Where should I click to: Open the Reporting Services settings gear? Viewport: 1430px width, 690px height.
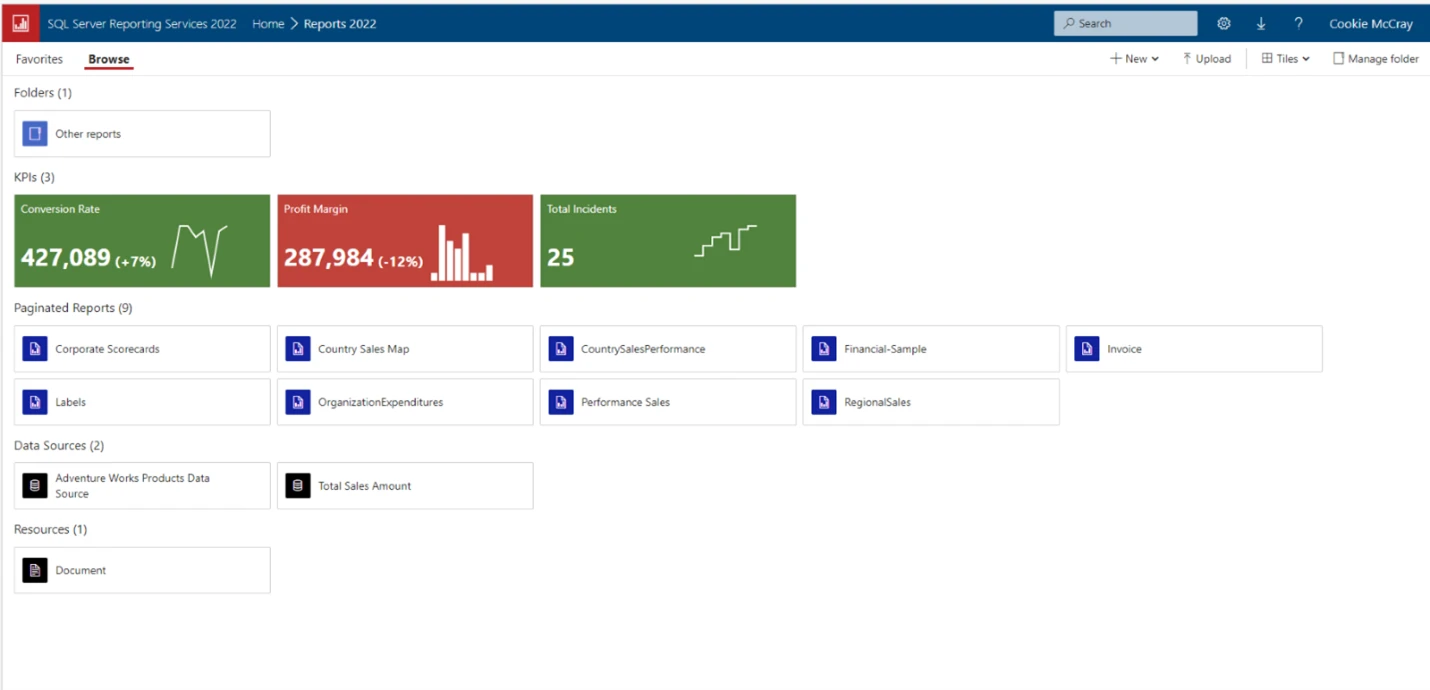1224,23
